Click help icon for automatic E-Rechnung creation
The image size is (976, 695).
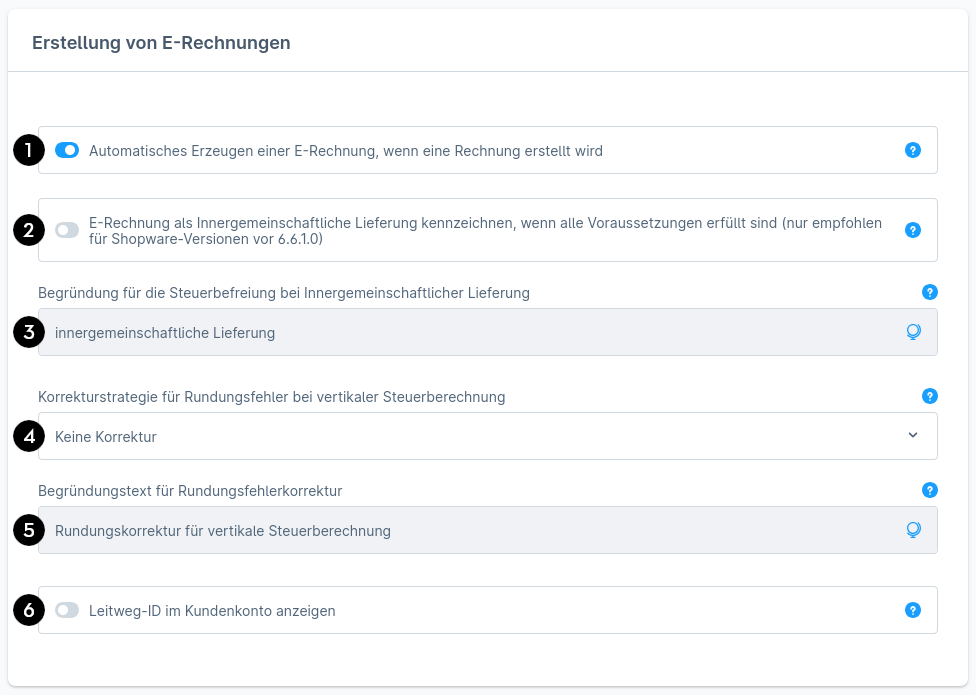(912, 150)
